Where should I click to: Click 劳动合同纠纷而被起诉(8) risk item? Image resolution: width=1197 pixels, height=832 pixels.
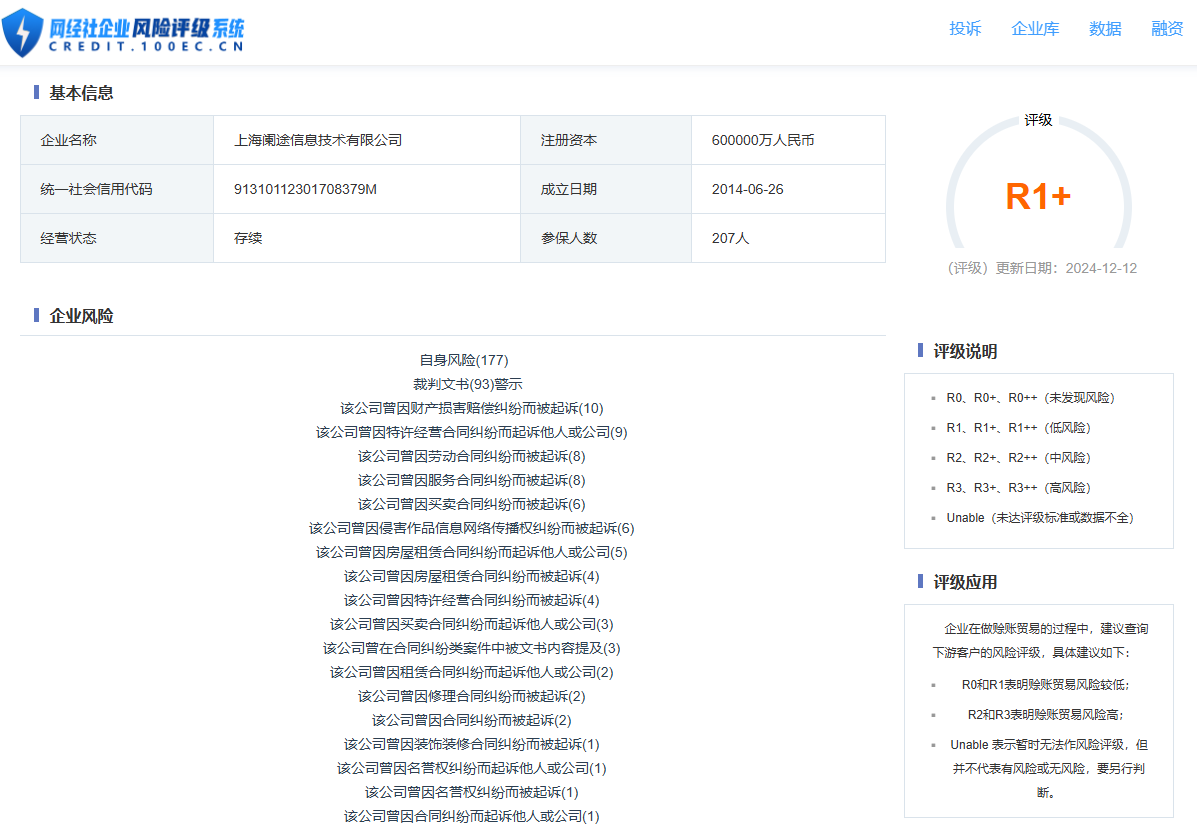472,456
